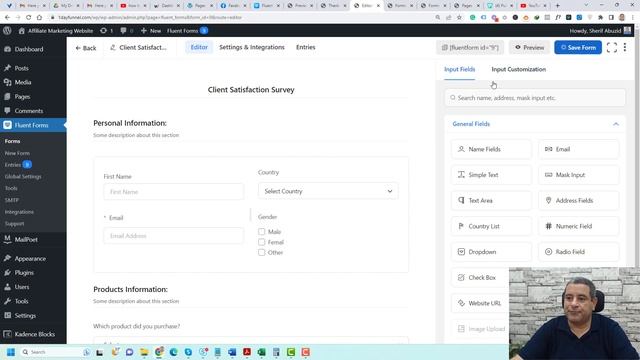Click the Save Form button
Screen dimensions: 640x360
click(x=578, y=47)
